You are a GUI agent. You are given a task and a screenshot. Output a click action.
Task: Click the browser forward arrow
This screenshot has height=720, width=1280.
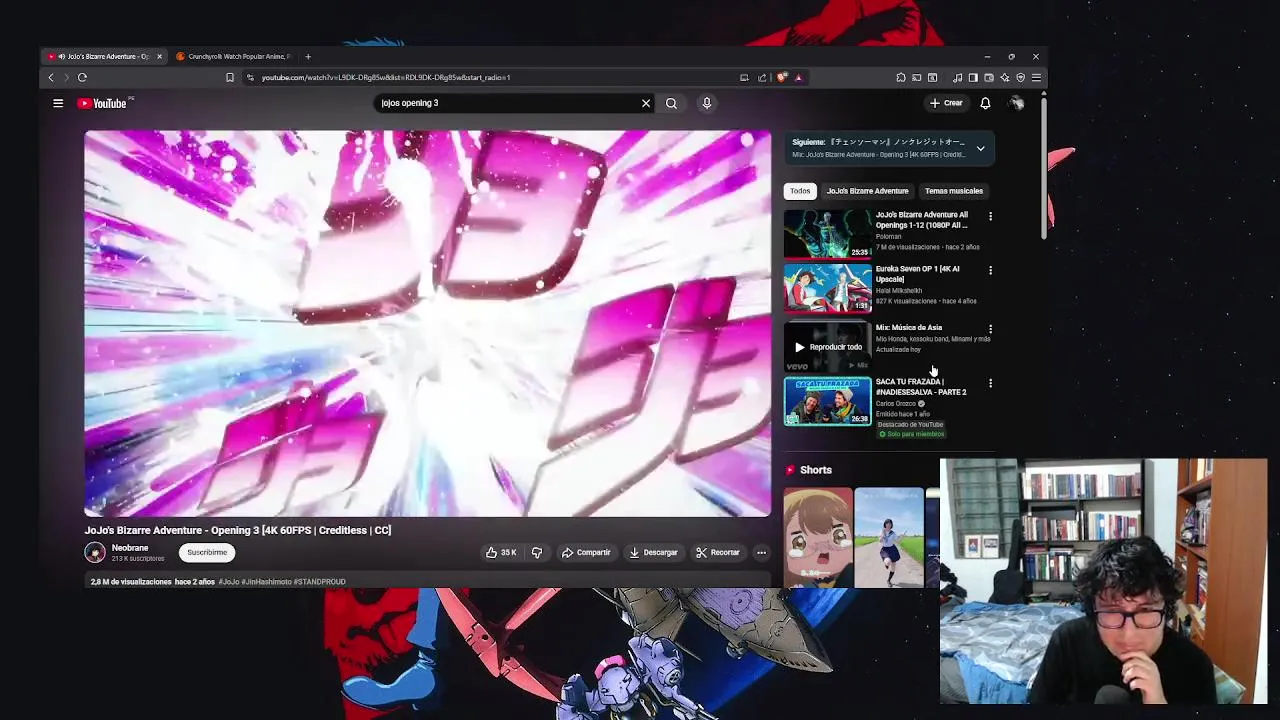[67, 77]
